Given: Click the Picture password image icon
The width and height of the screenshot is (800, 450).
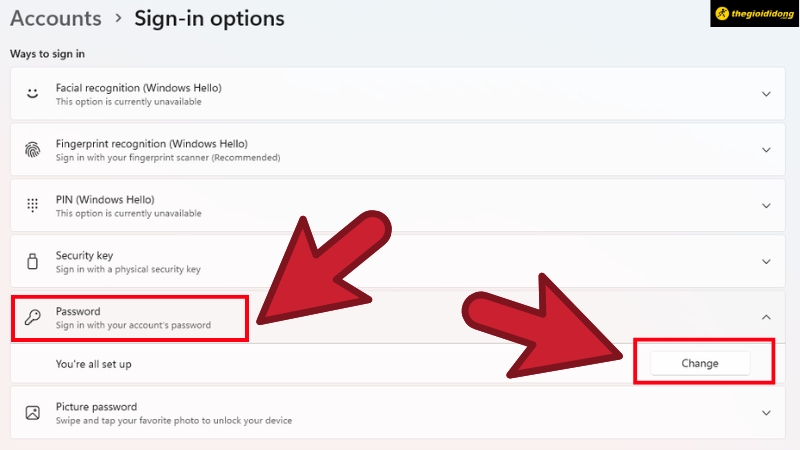Looking at the screenshot, I should pos(32,412).
